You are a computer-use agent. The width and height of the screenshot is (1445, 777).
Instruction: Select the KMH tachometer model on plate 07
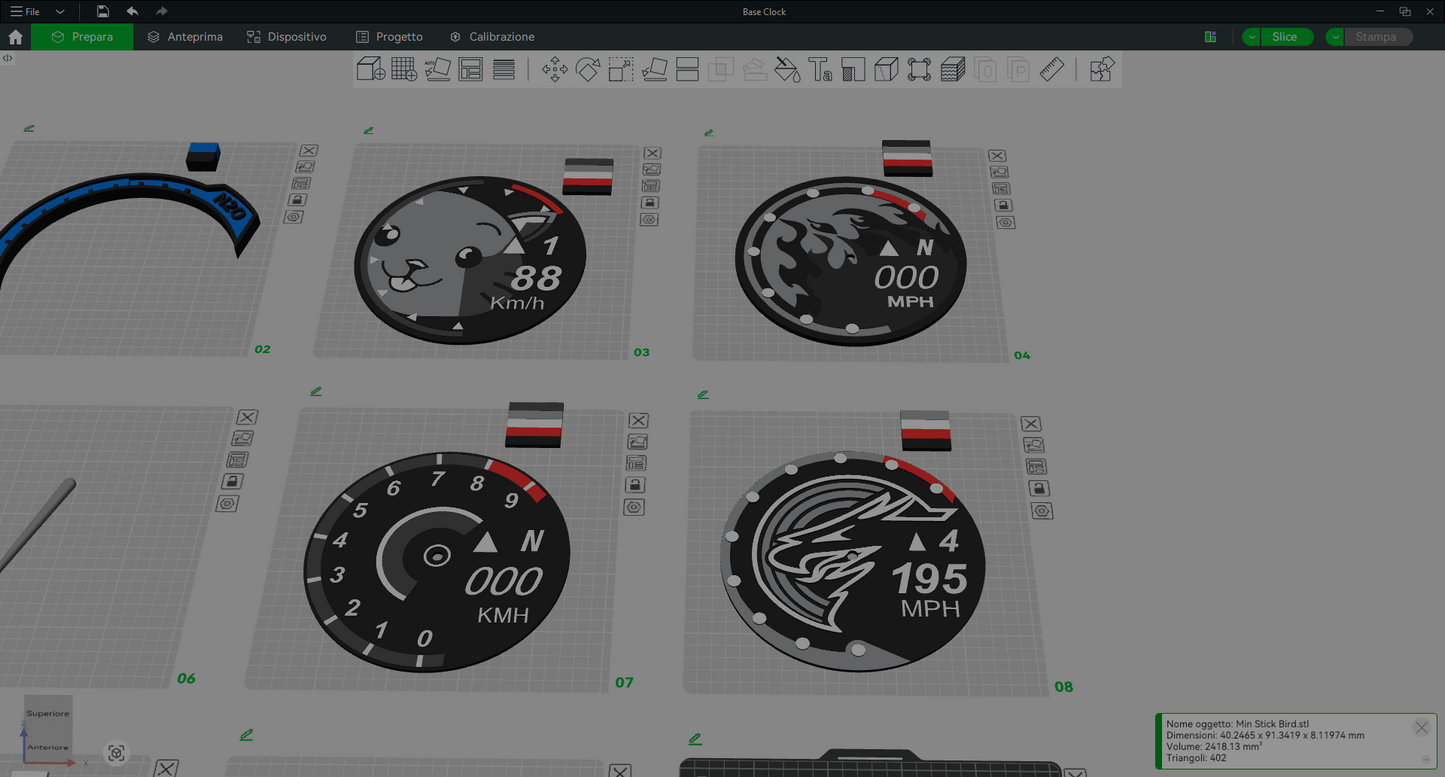click(x=437, y=562)
